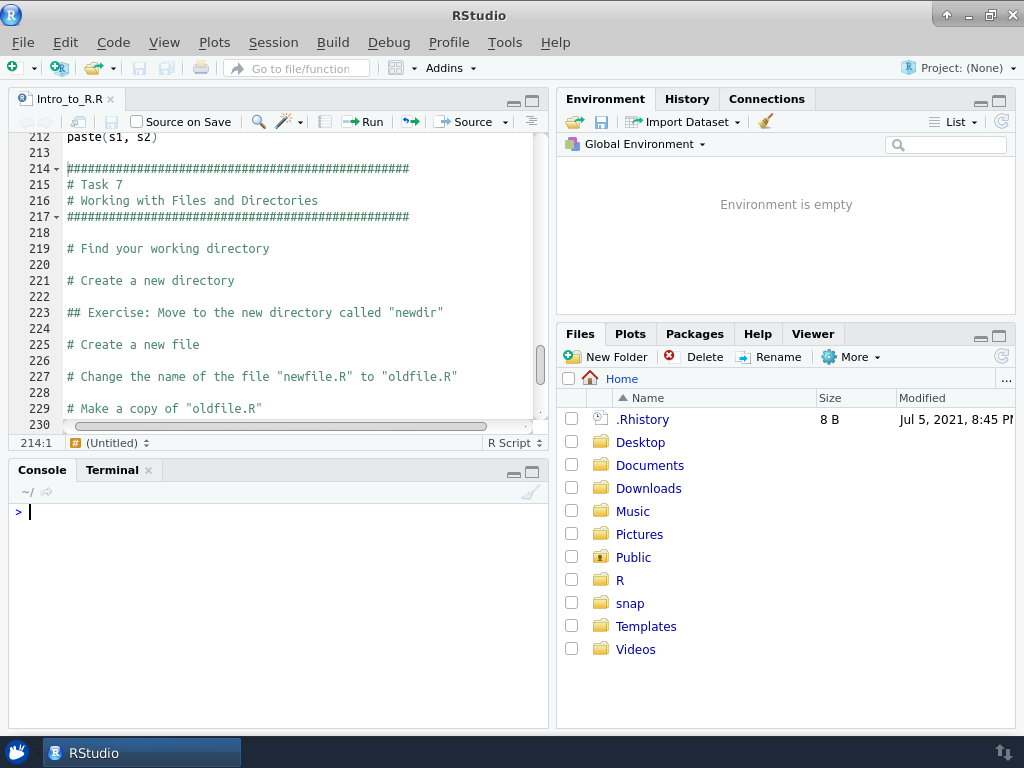The width and height of the screenshot is (1024, 768).
Task: Clear environment with the broom icon
Action: pyautogui.click(x=766, y=122)
